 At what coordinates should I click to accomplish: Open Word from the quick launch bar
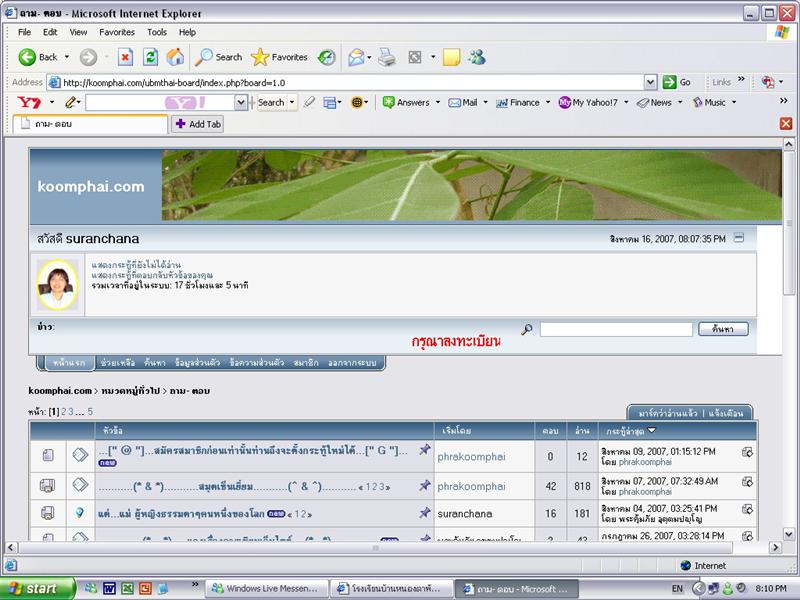[x=109, y=589]
